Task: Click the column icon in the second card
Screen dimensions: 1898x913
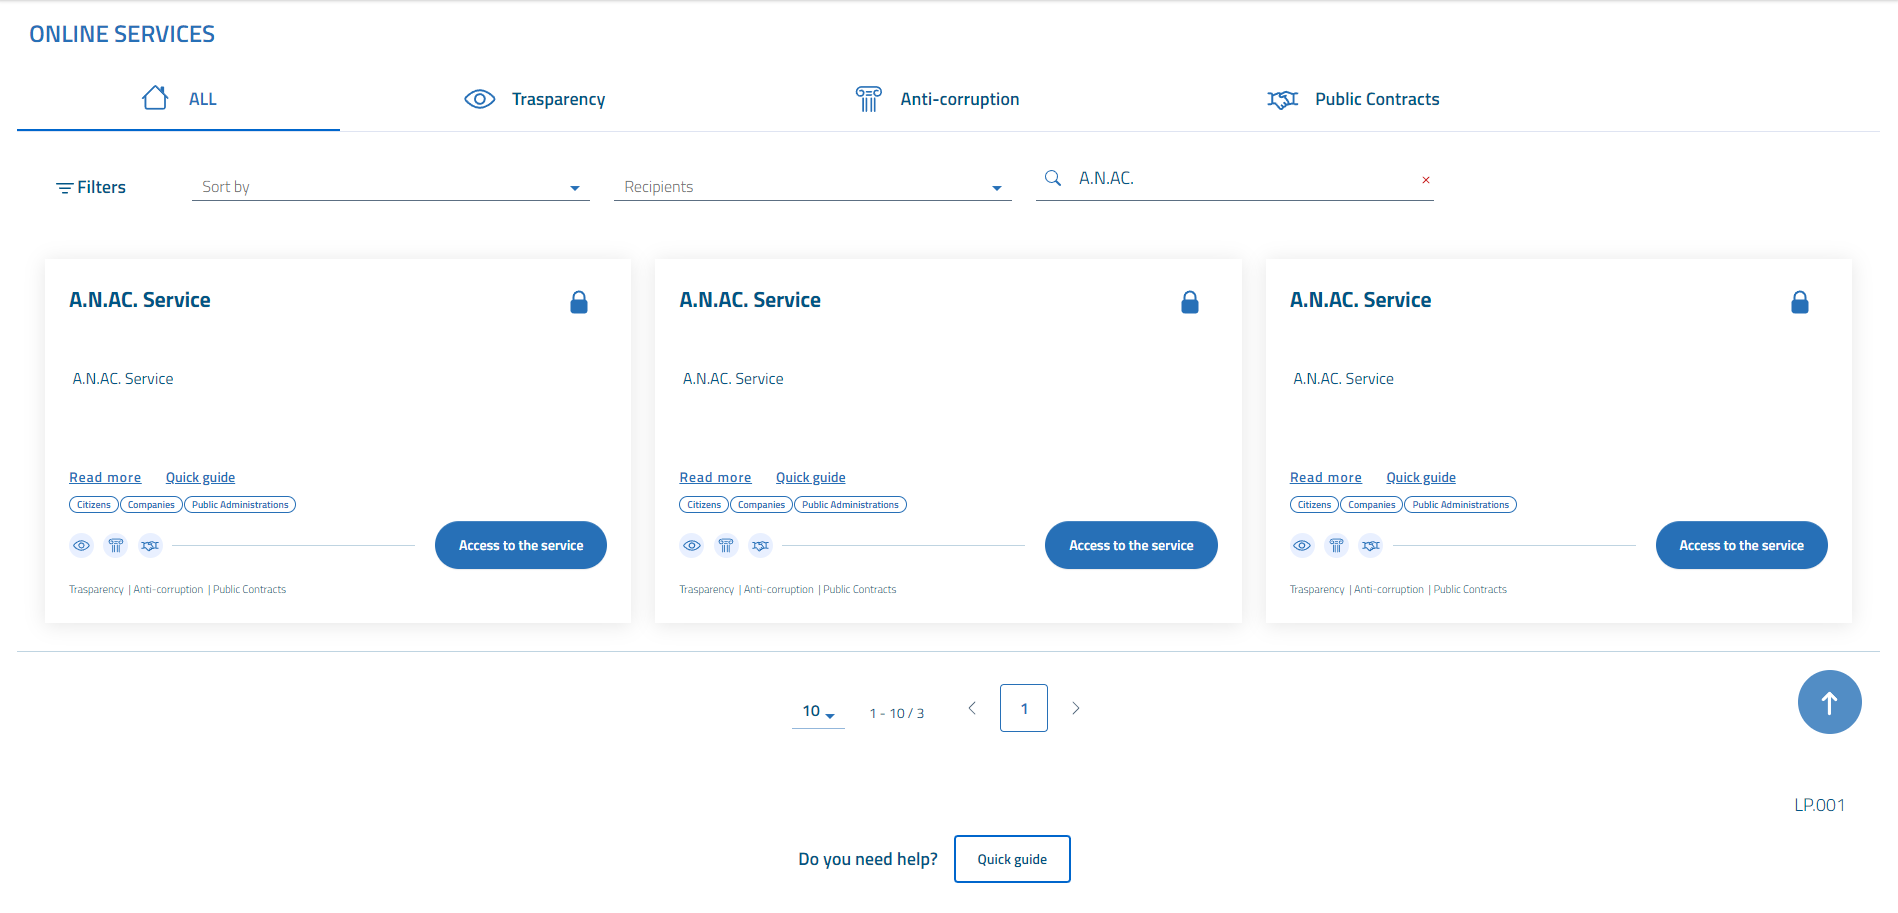Action: 726,545
